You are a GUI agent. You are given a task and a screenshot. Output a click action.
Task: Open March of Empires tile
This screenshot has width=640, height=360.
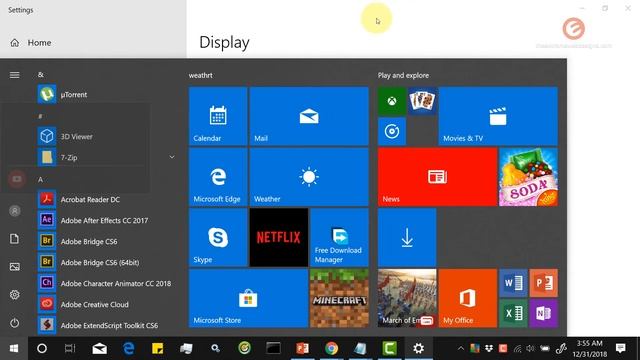click(x=407, y=298)
